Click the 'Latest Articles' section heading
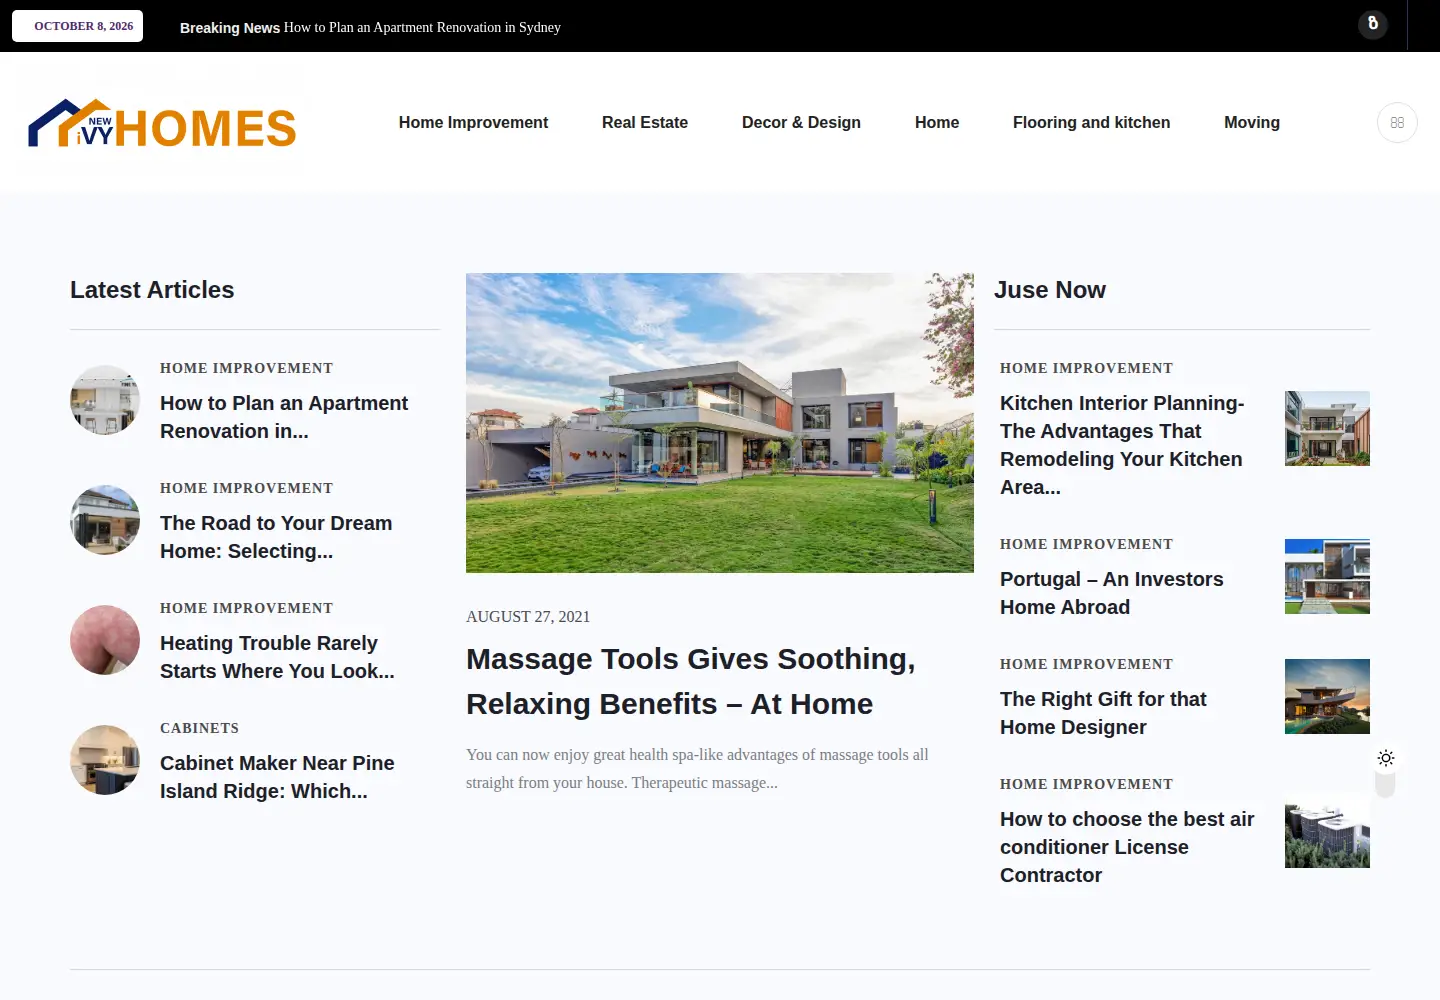 (x=152, y=290)
